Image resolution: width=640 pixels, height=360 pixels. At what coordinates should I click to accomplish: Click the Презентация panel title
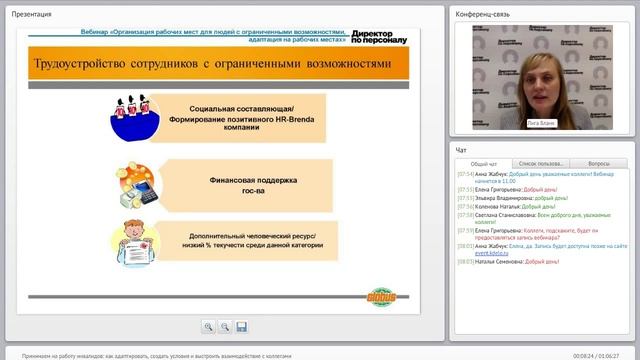[31, 14]
